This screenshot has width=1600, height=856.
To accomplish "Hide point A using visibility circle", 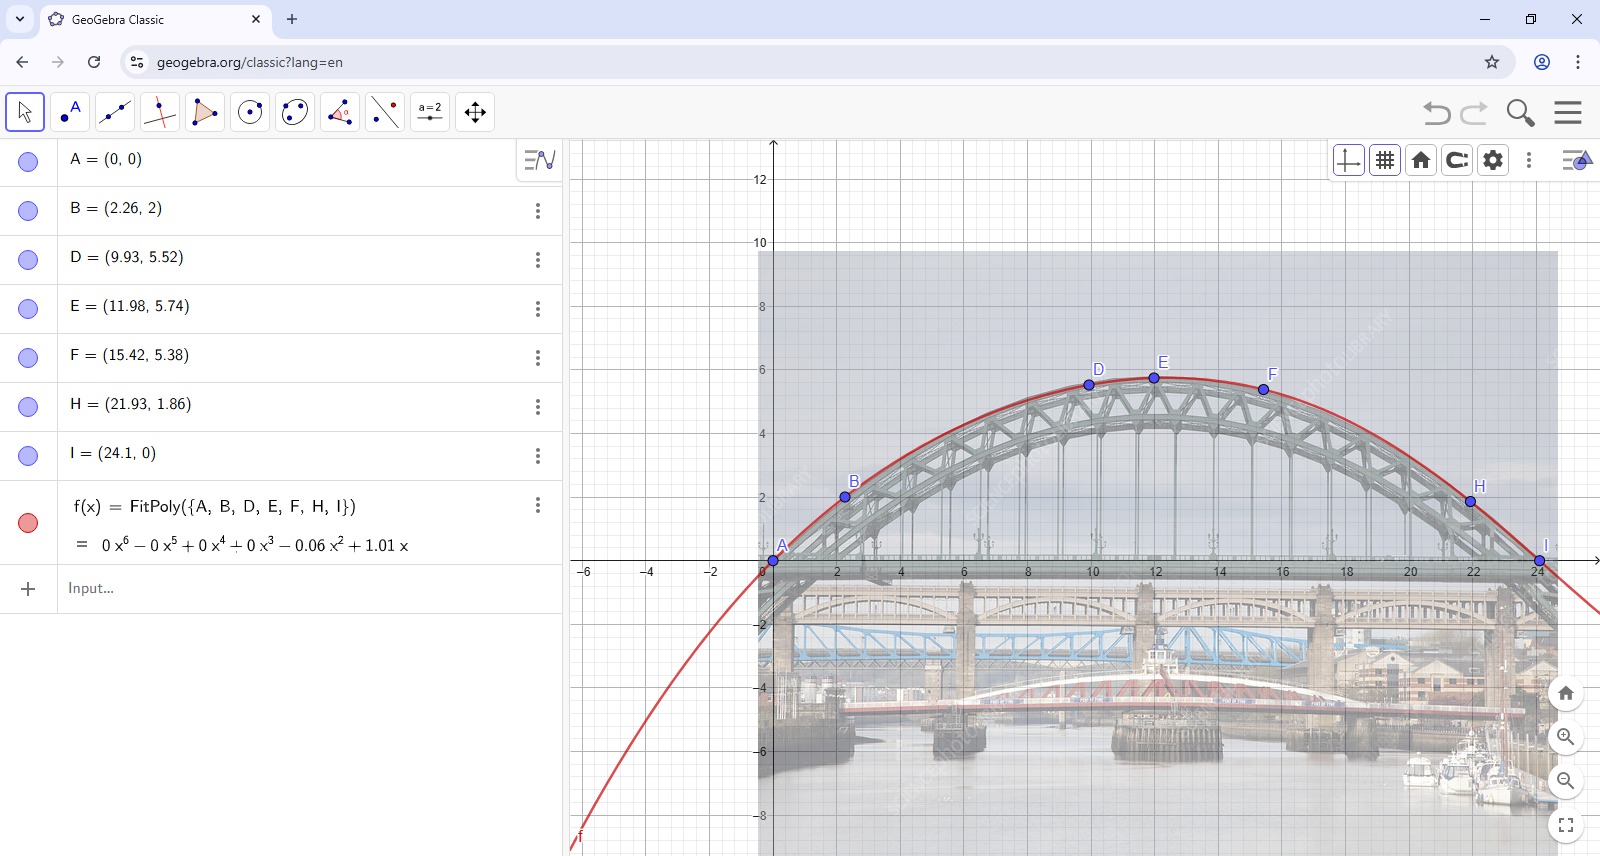I will (28, 162).
